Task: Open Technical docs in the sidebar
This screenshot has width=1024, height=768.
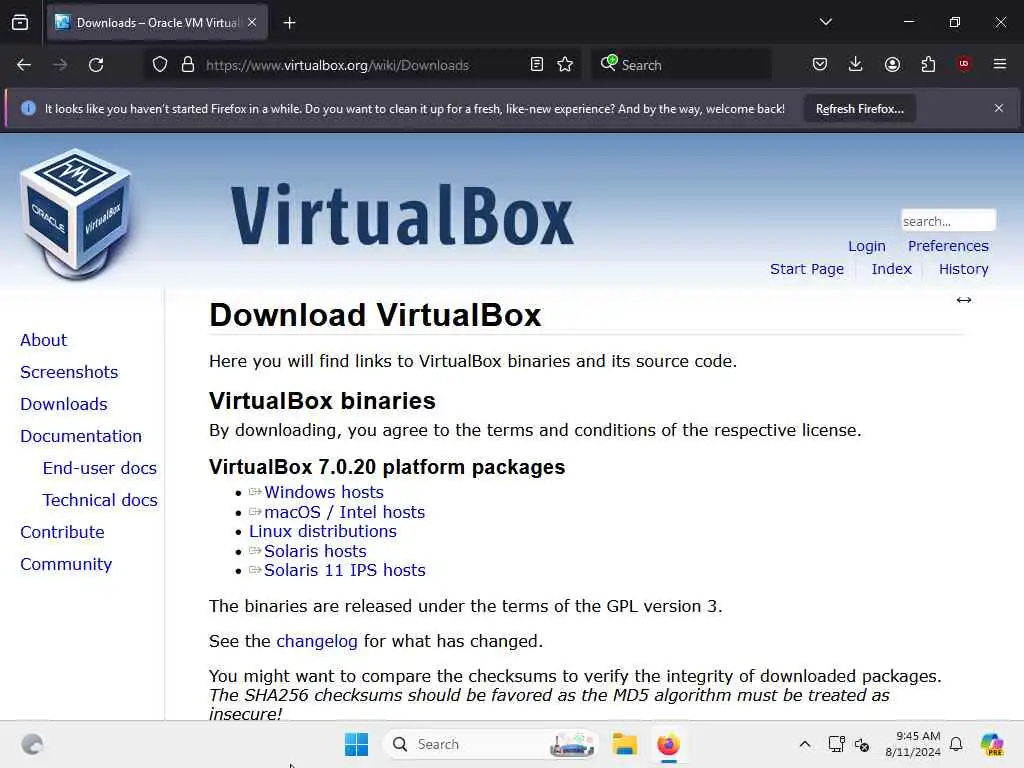Action: [x=100, y=500]
